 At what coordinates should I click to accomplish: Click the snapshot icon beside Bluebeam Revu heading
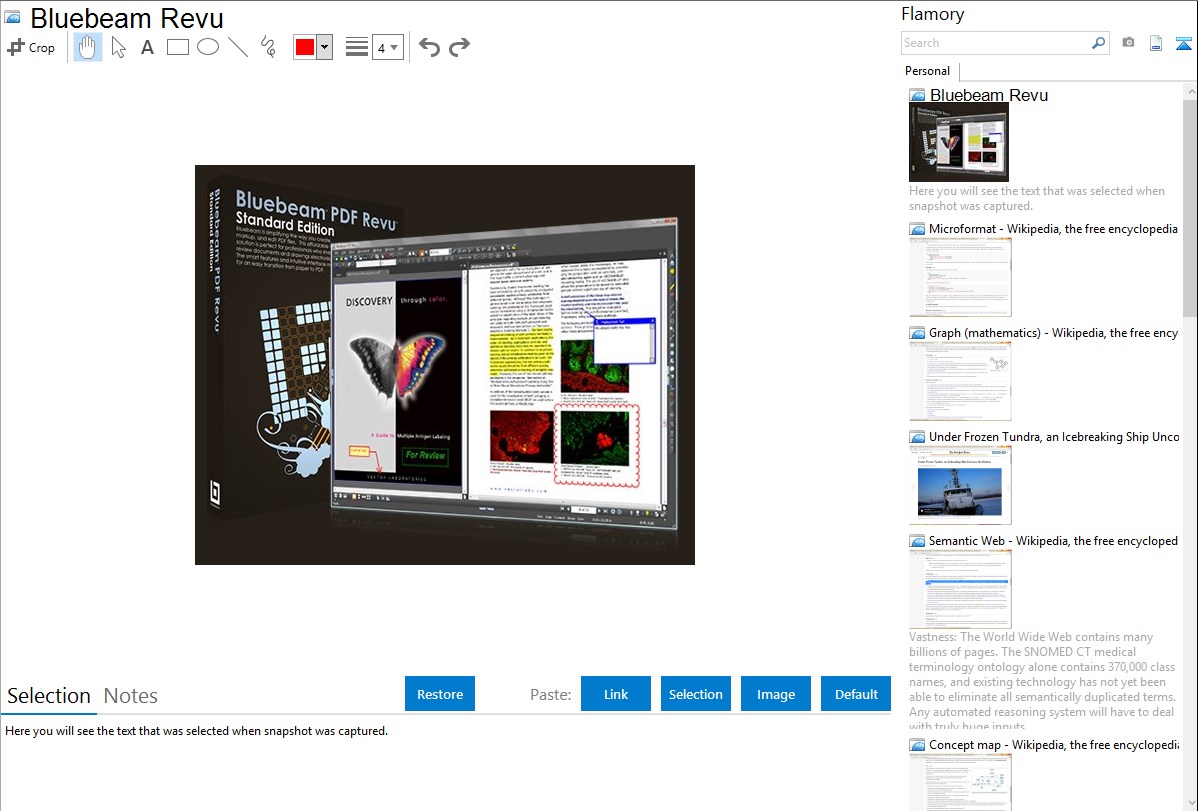[12, 17]
